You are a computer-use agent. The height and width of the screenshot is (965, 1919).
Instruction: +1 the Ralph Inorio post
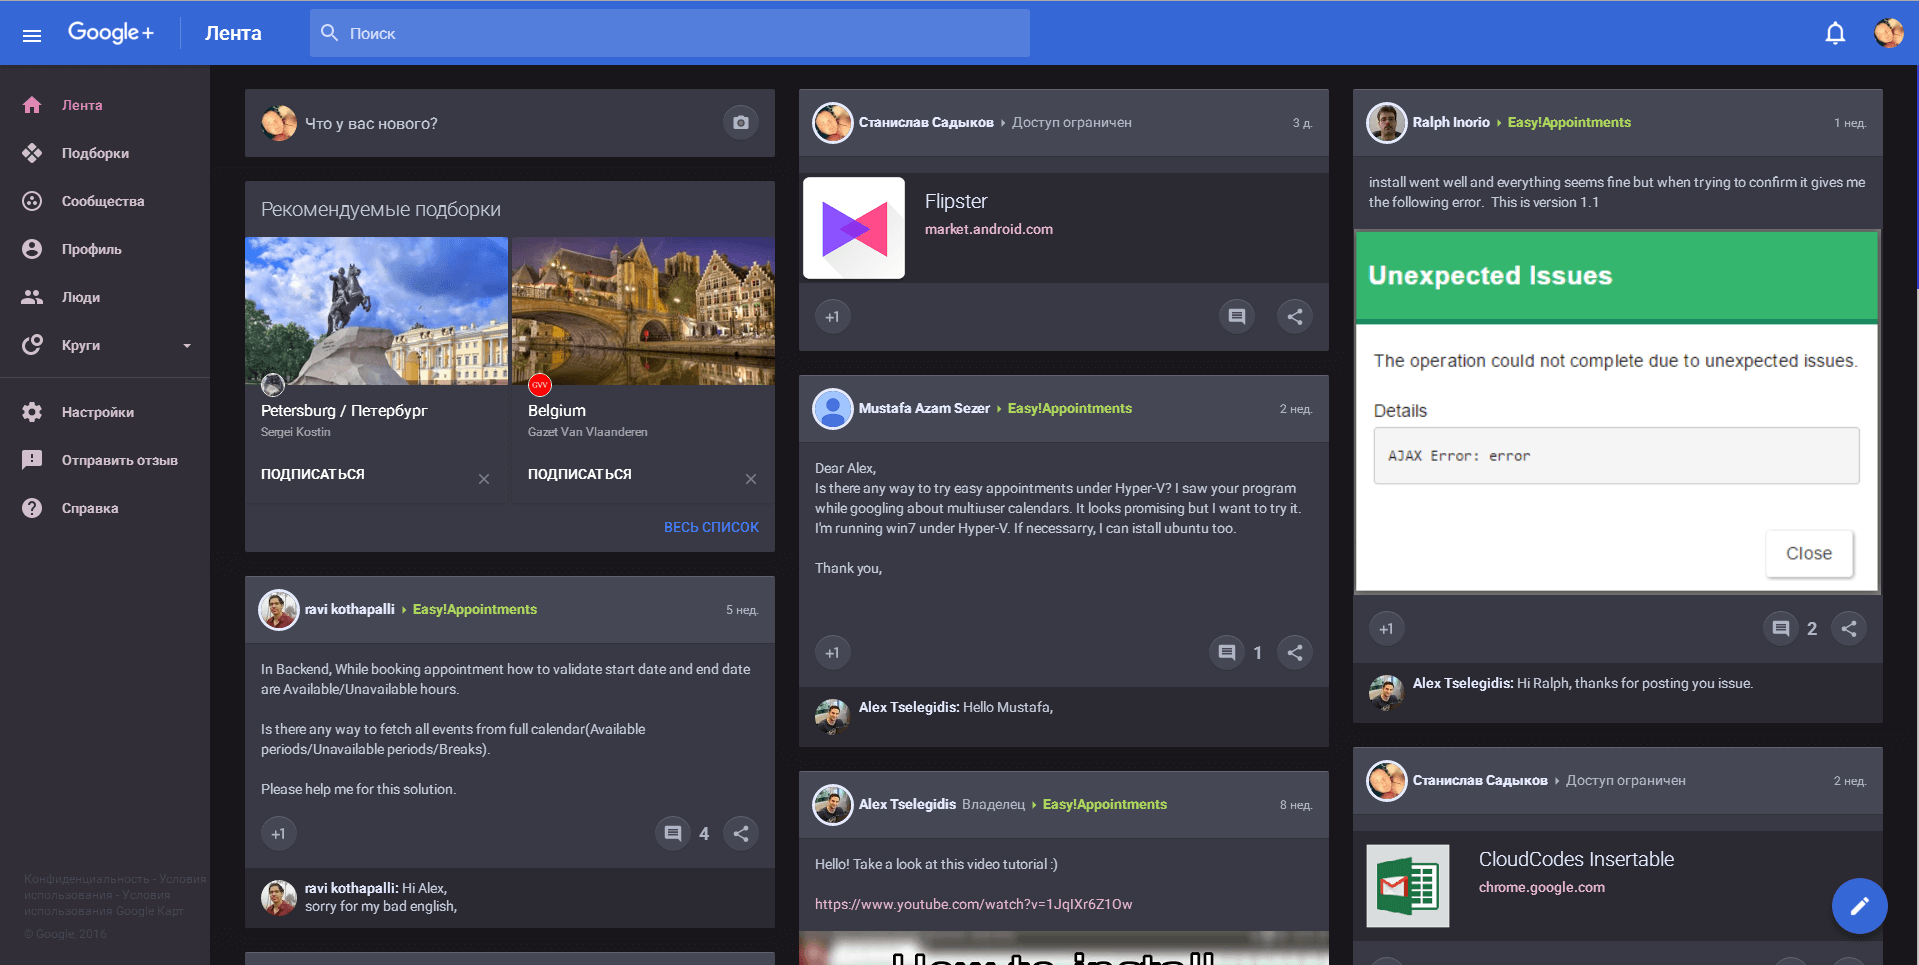point(1387,629)
